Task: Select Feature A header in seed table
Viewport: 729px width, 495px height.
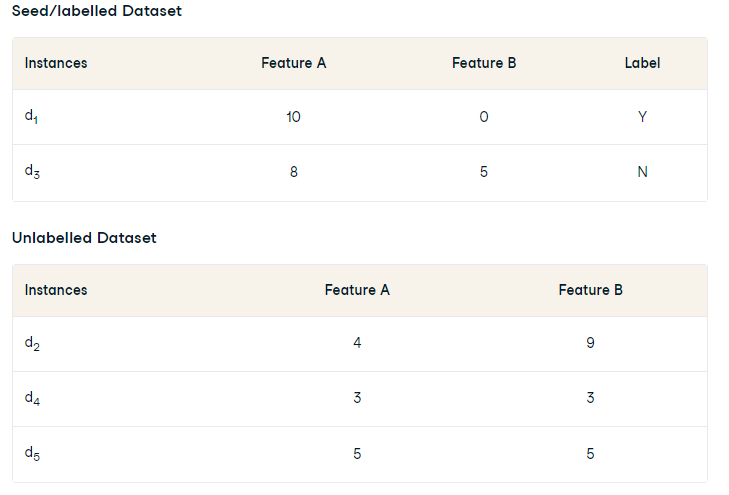Action: [x=293, y=63]
